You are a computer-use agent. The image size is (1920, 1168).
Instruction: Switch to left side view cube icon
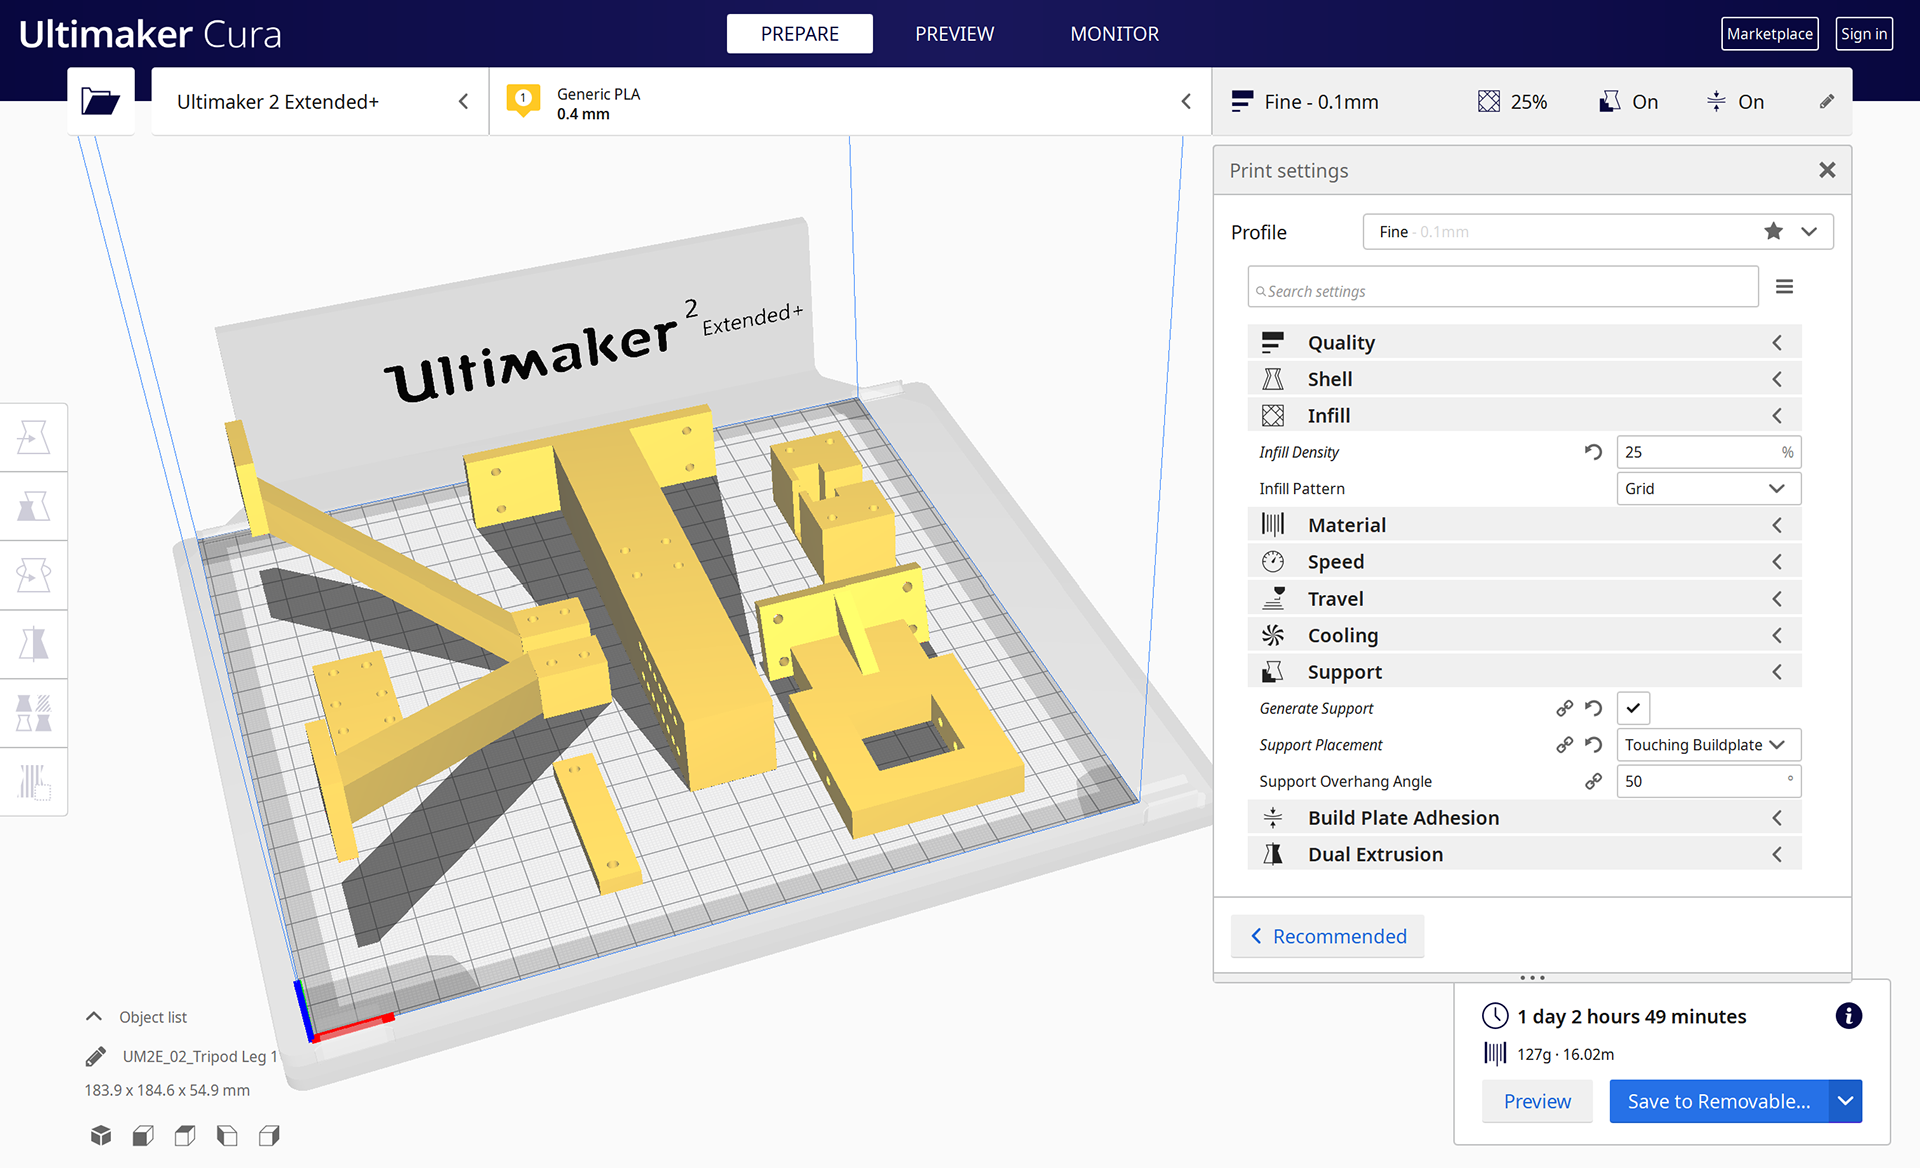click(x=227, y=1135)
